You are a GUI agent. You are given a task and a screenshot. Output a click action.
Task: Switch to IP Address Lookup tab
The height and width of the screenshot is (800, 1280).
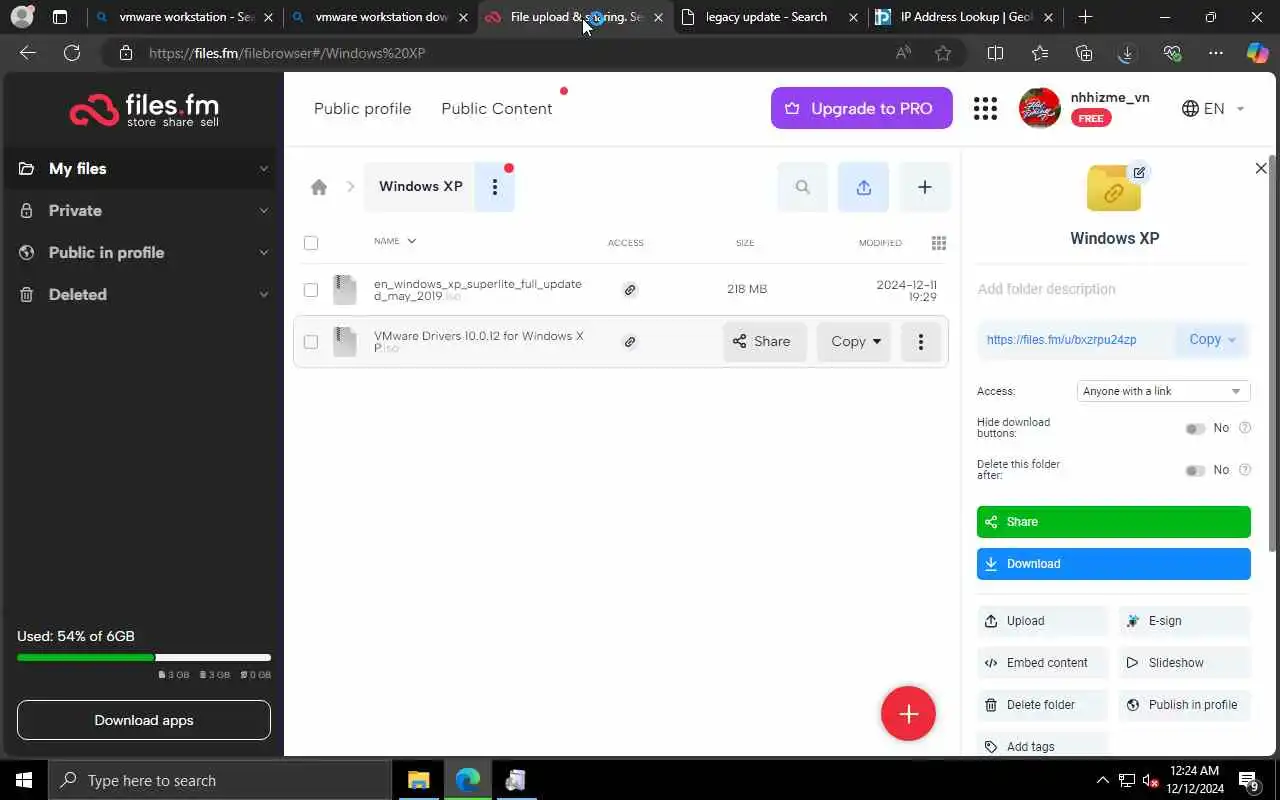click(964, 17)
